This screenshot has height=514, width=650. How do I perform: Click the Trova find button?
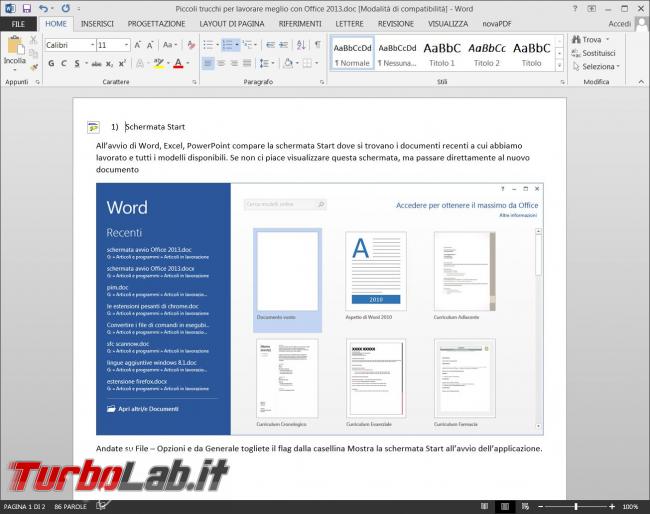(x=587, y=40)
